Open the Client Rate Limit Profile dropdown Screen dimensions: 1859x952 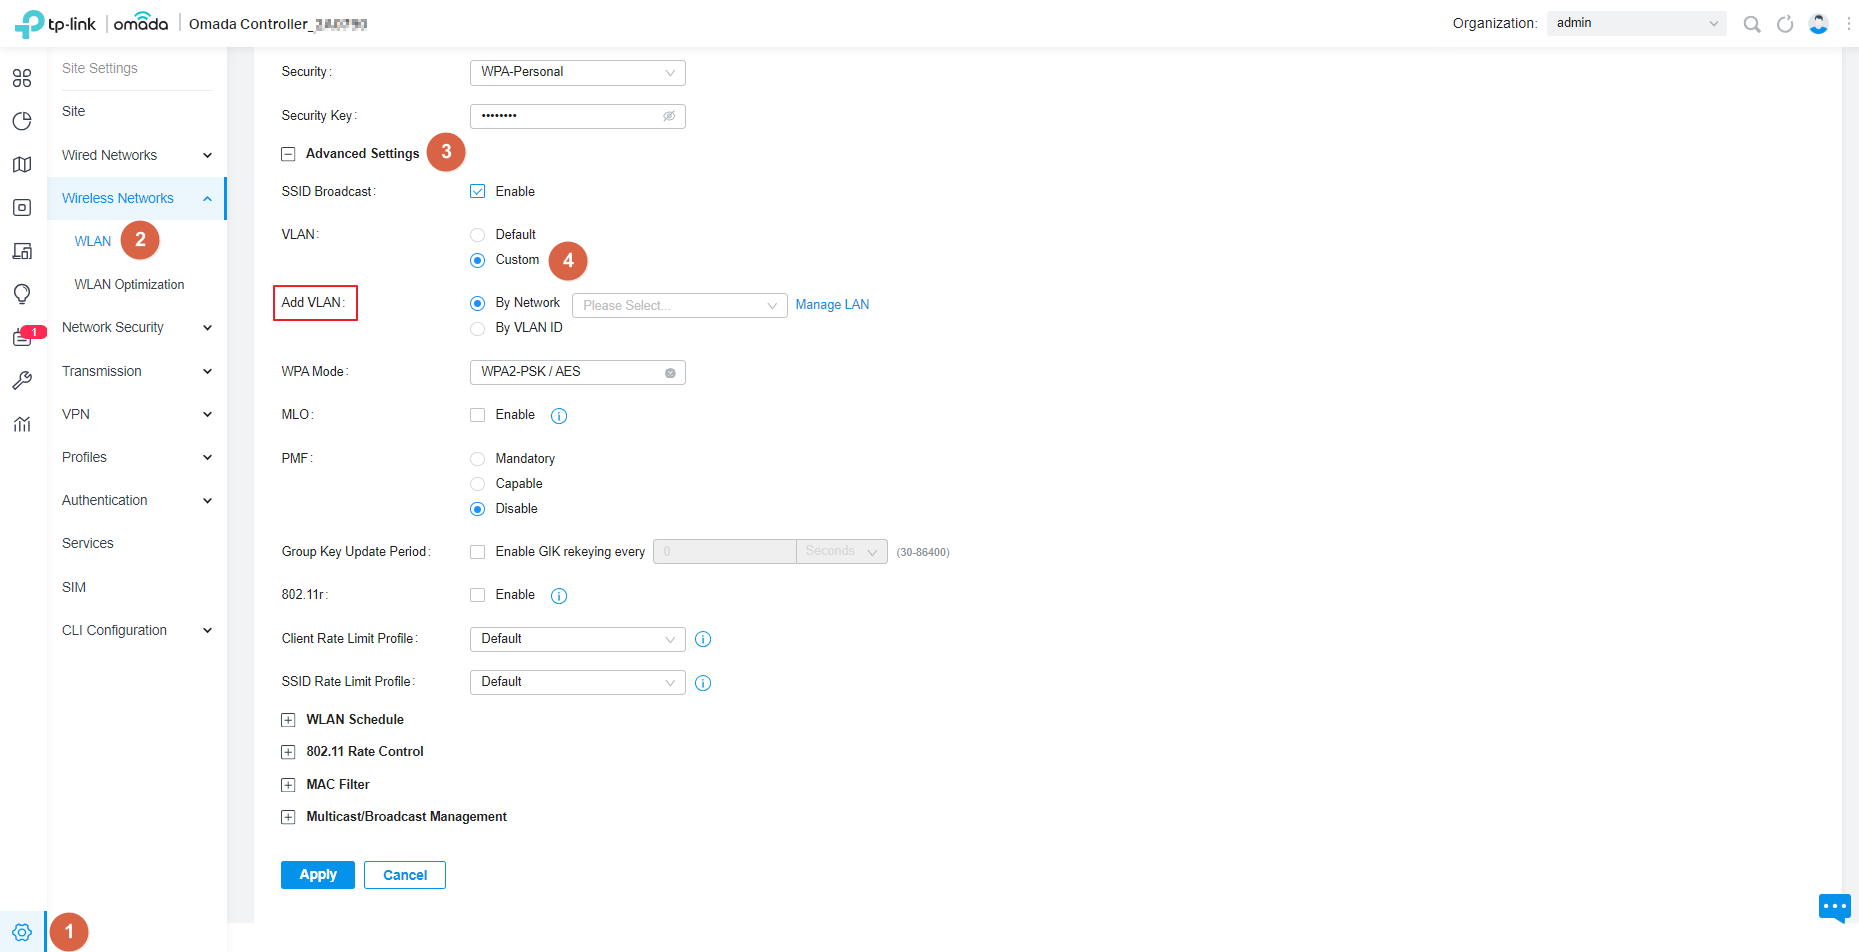[578, 639]
